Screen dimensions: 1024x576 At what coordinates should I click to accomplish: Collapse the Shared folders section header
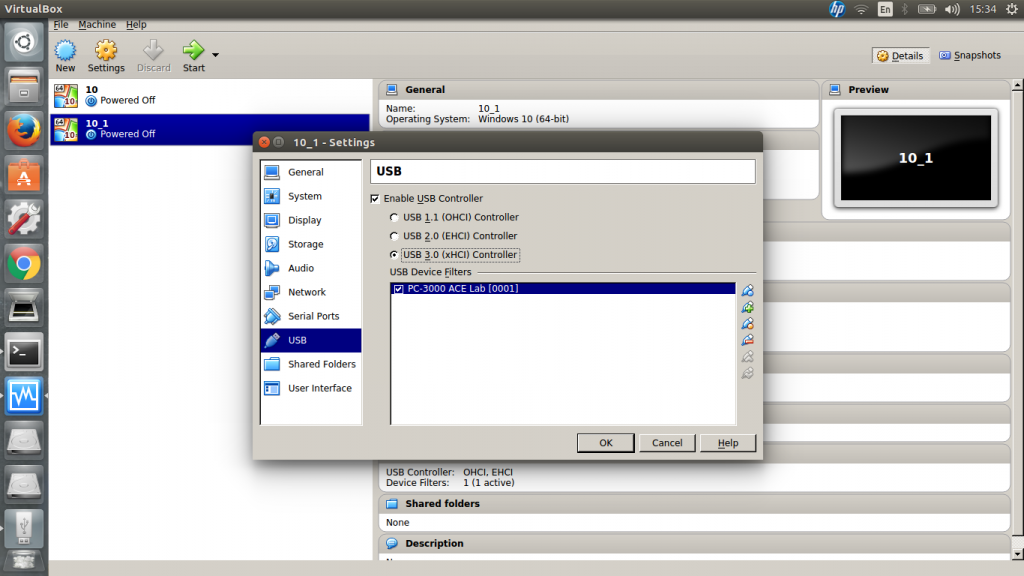coord(442,504)
